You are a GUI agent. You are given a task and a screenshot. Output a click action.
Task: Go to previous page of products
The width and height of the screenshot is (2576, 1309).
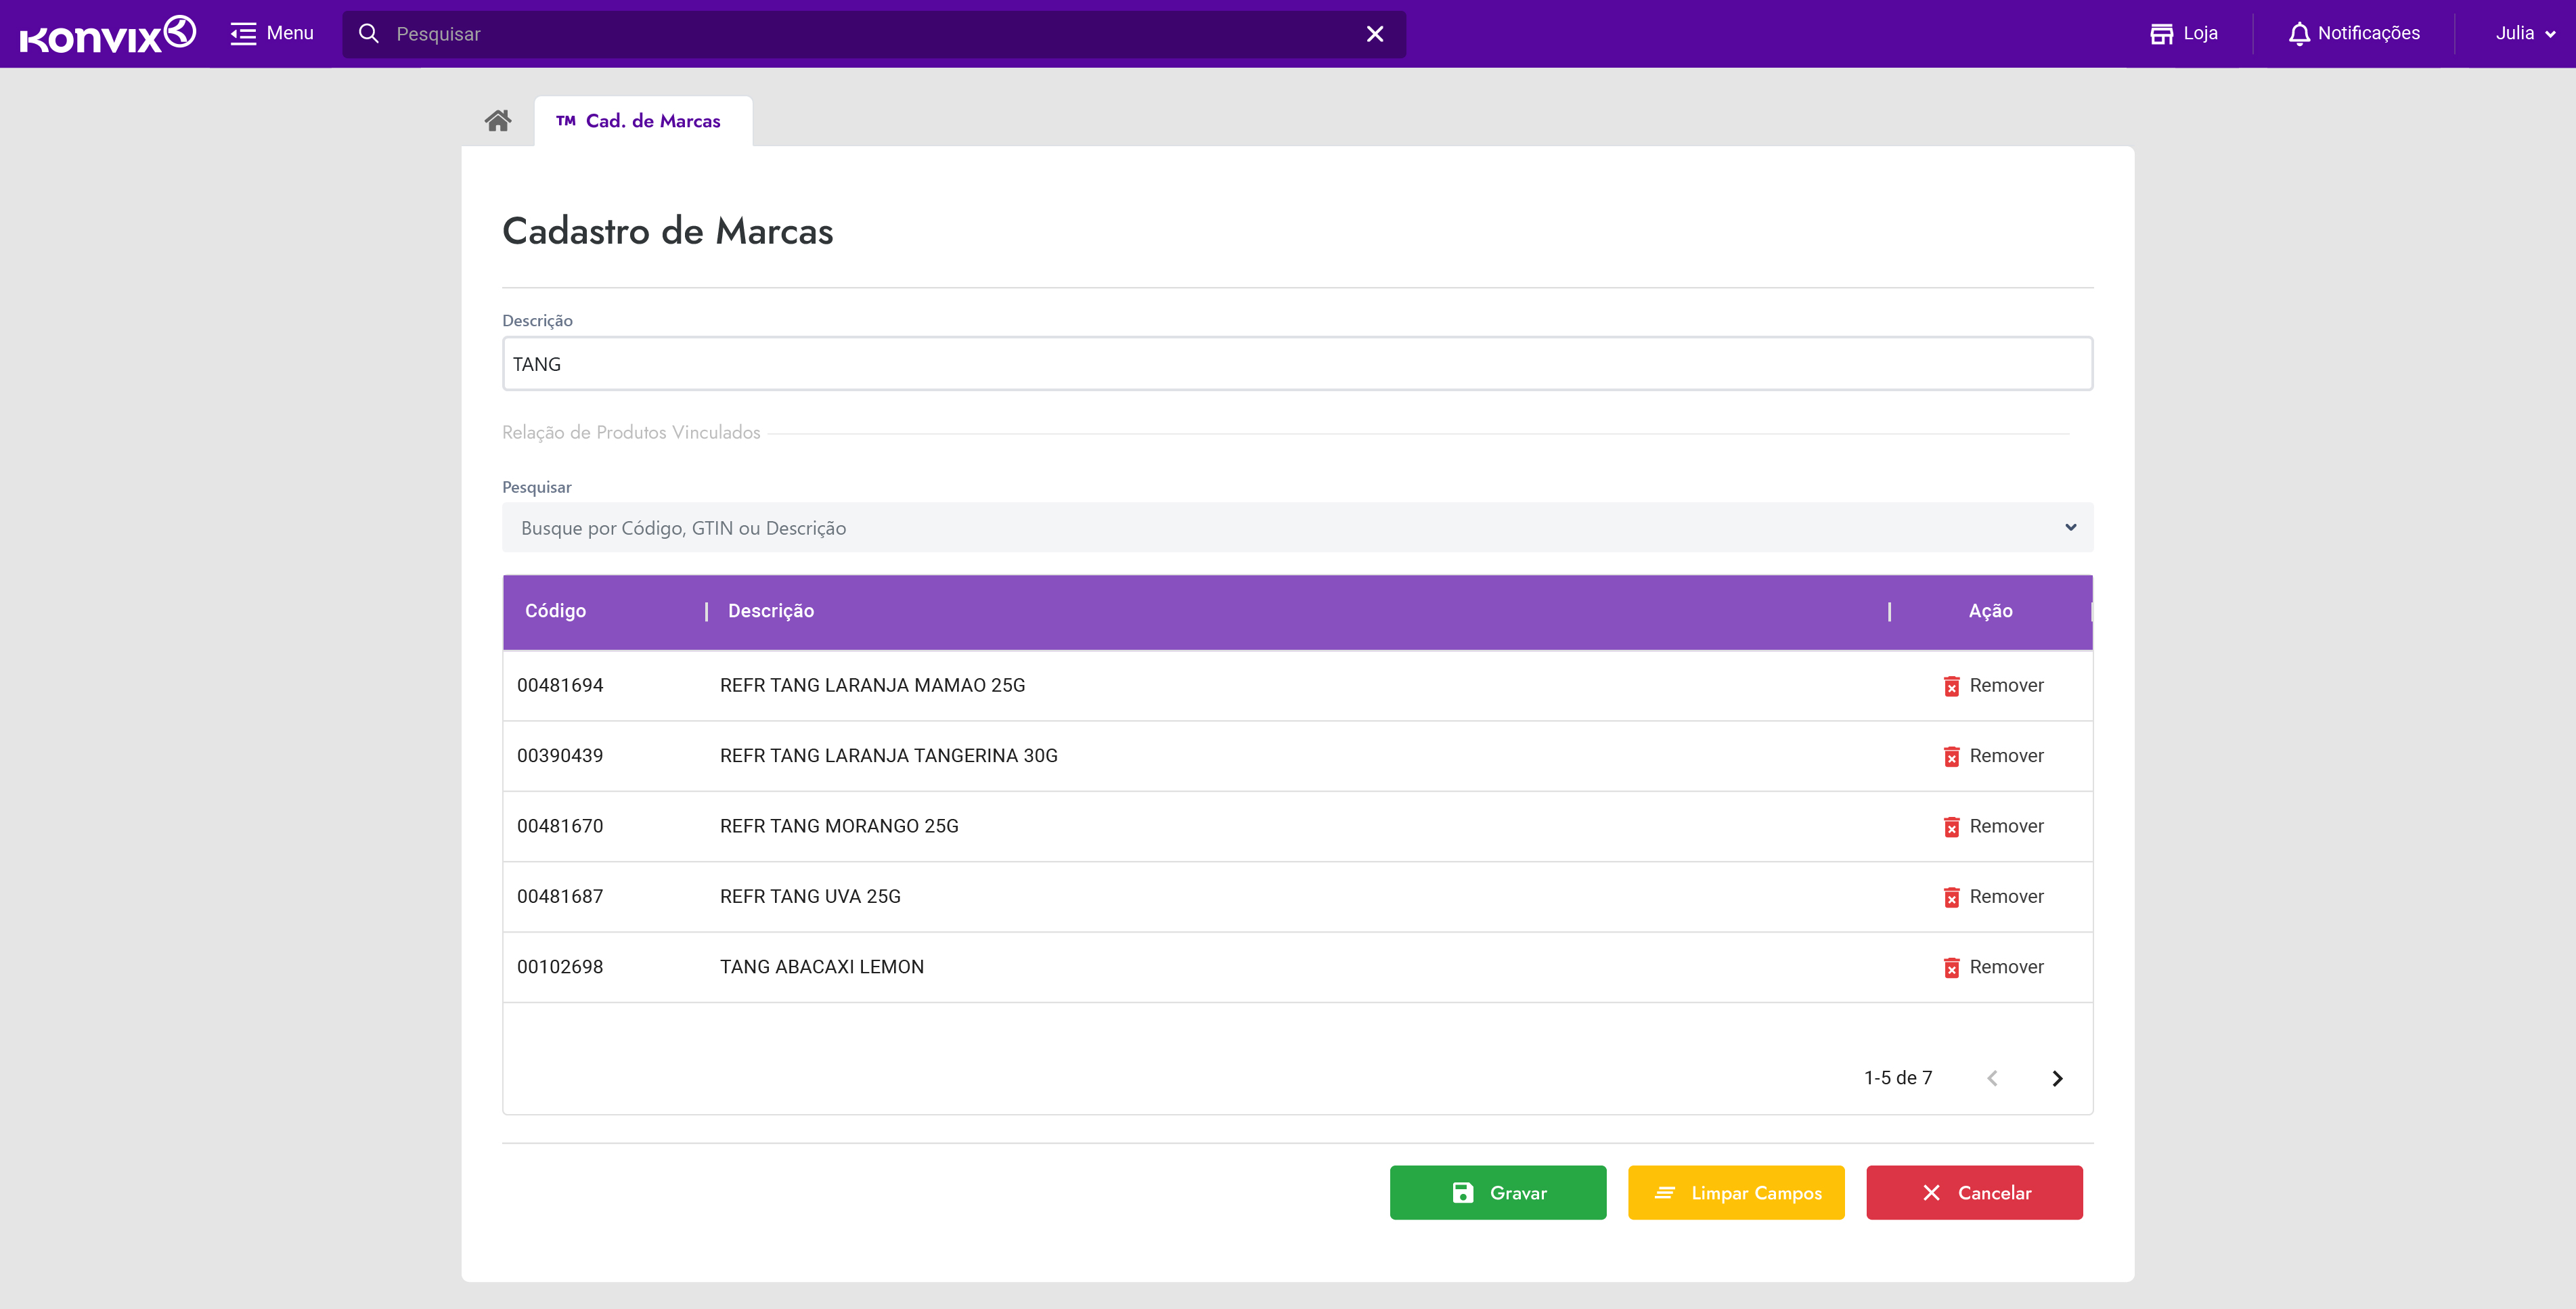pyautogui.click(x=1992, y=1078)
